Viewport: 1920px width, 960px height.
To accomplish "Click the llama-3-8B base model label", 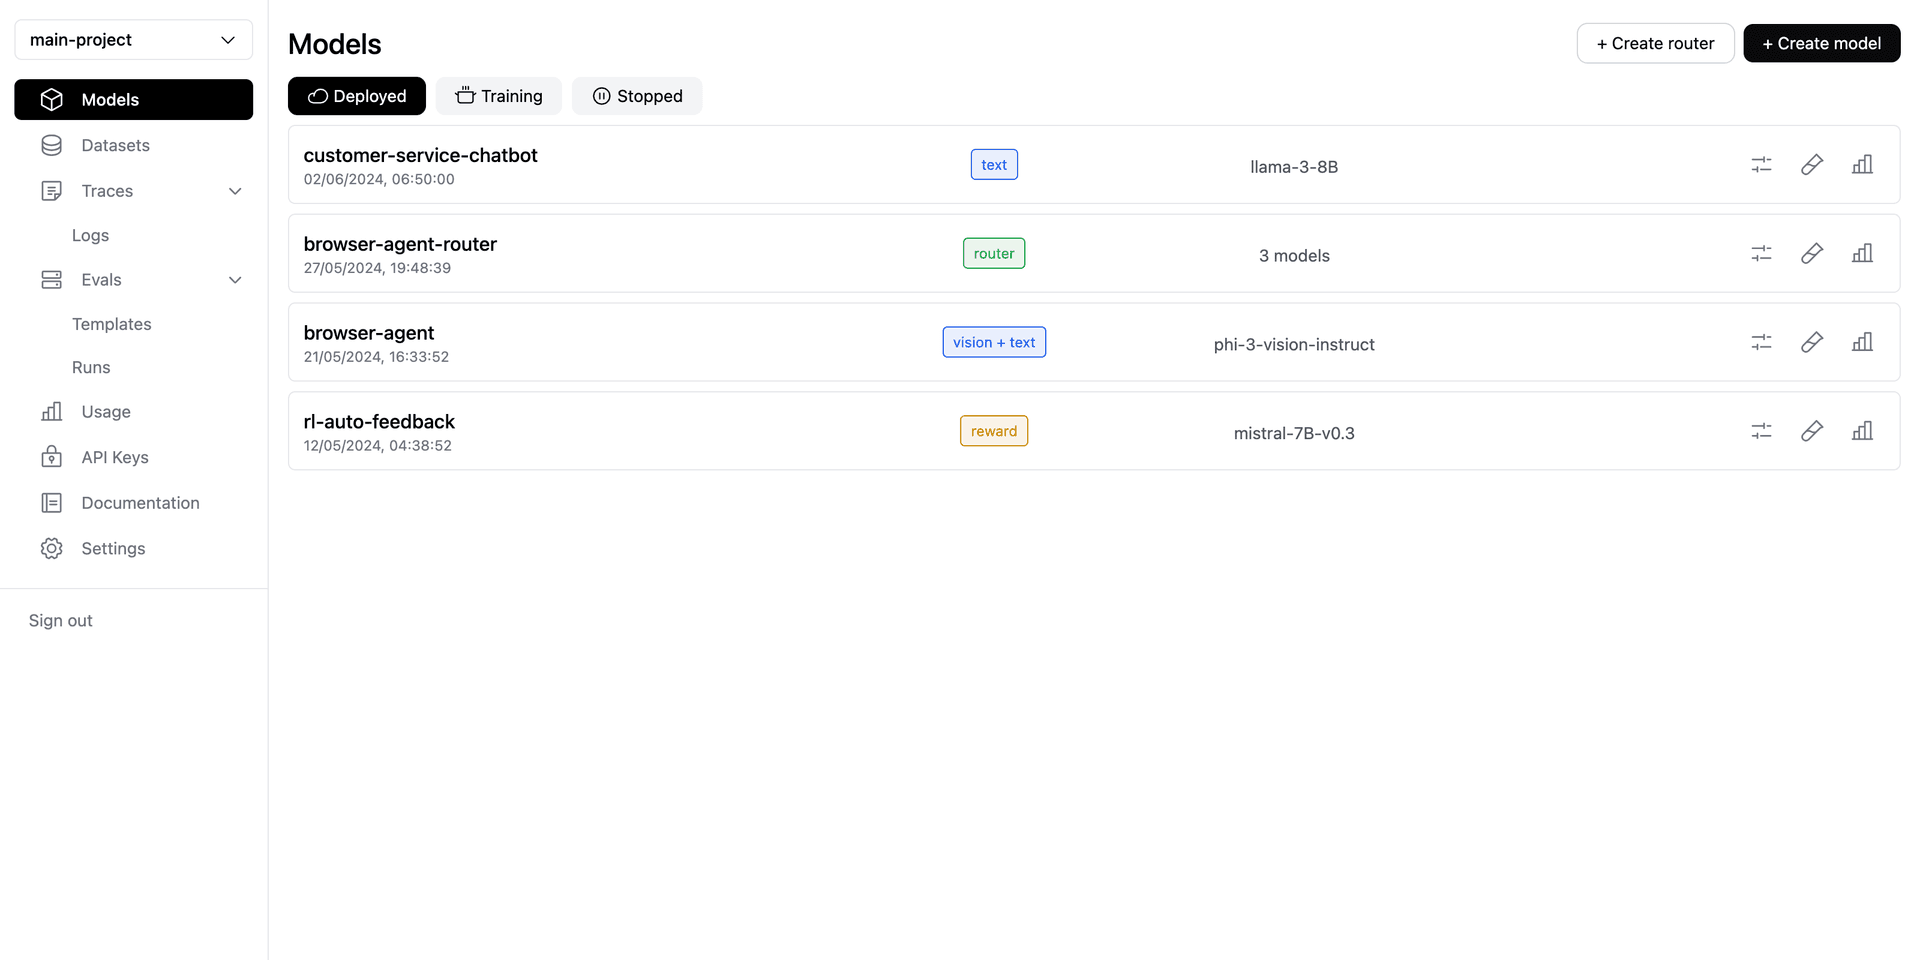I will 1294,167.
